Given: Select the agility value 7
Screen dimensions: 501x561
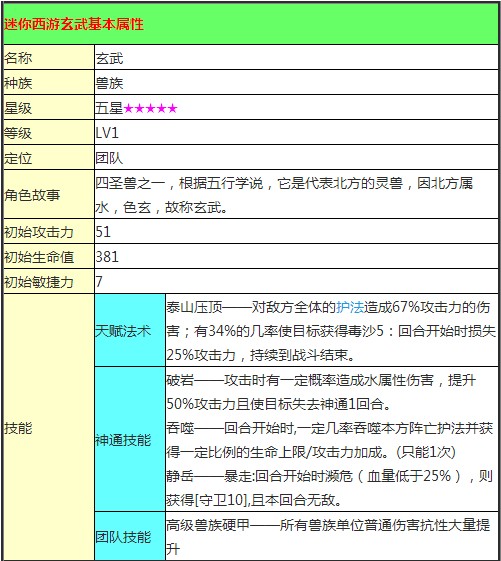Looking at the screenshot, I should (99, 282).
